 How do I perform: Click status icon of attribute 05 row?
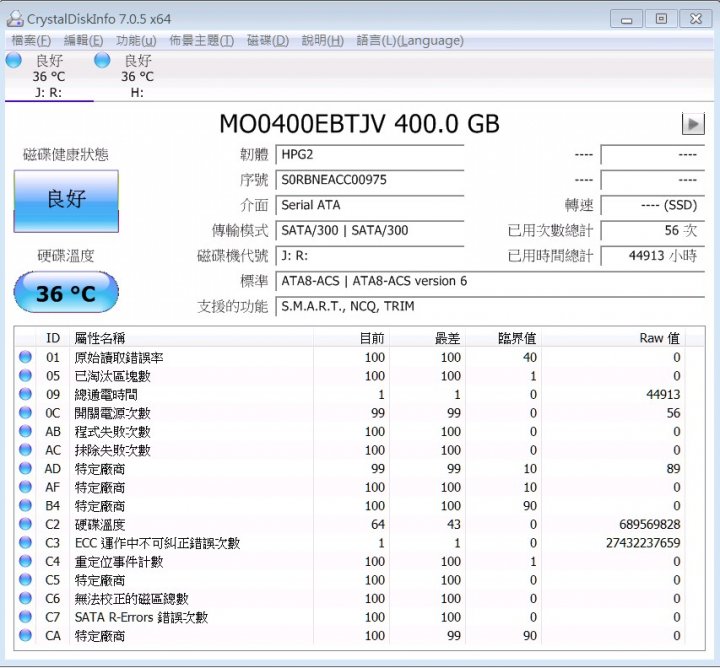25,376
